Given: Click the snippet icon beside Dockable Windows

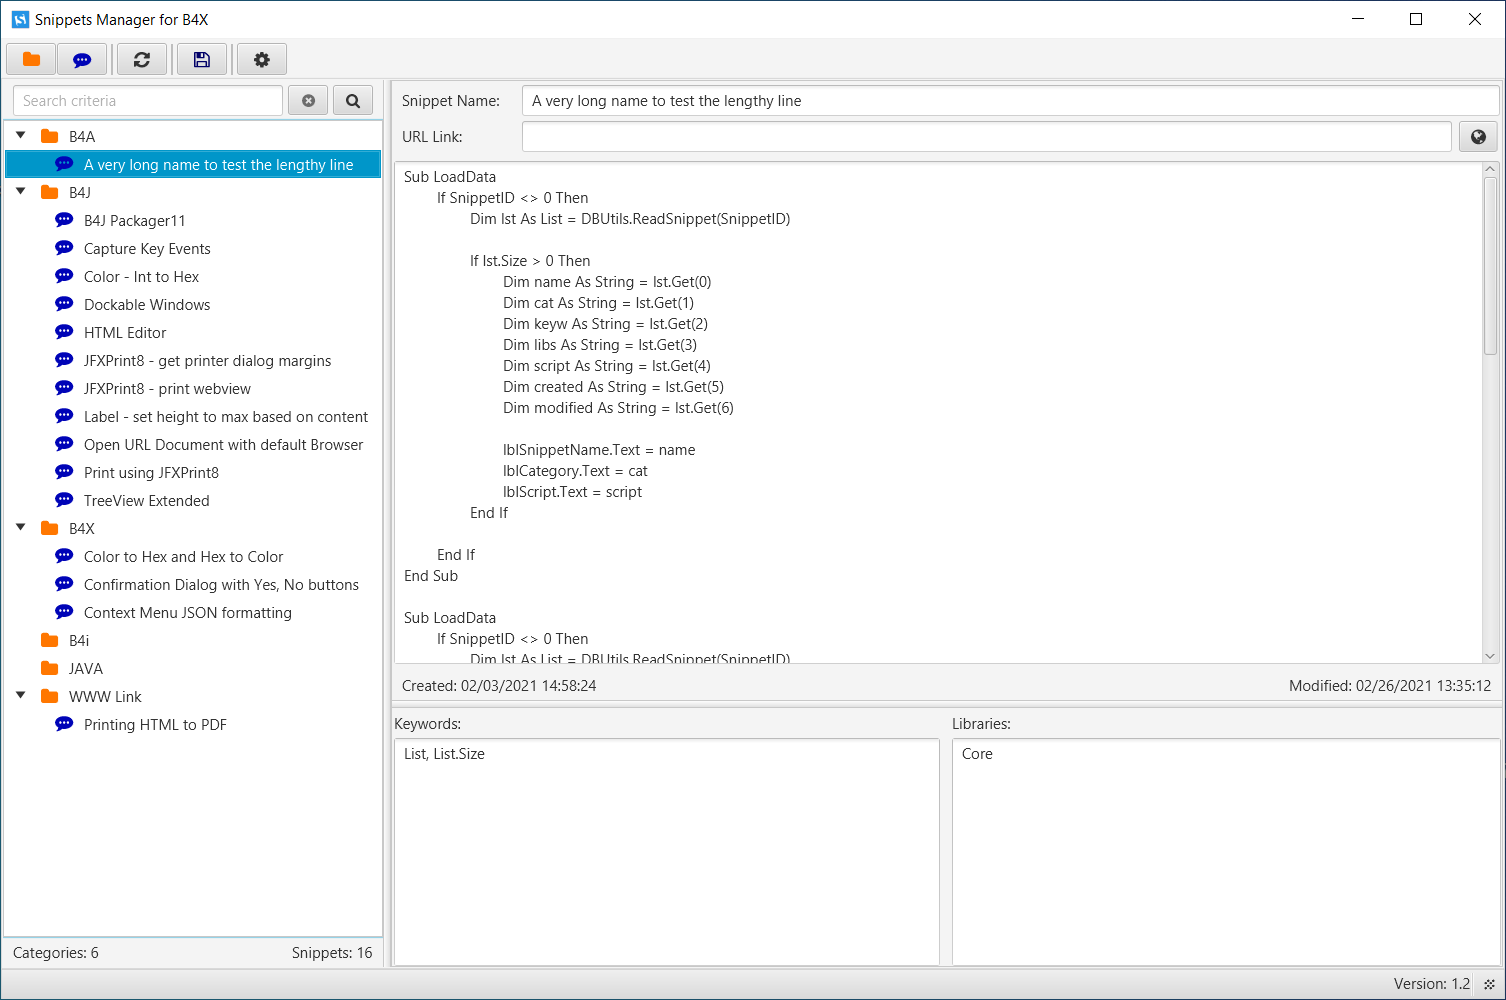Looking at the screenshot, I should [x=64, y=304].
